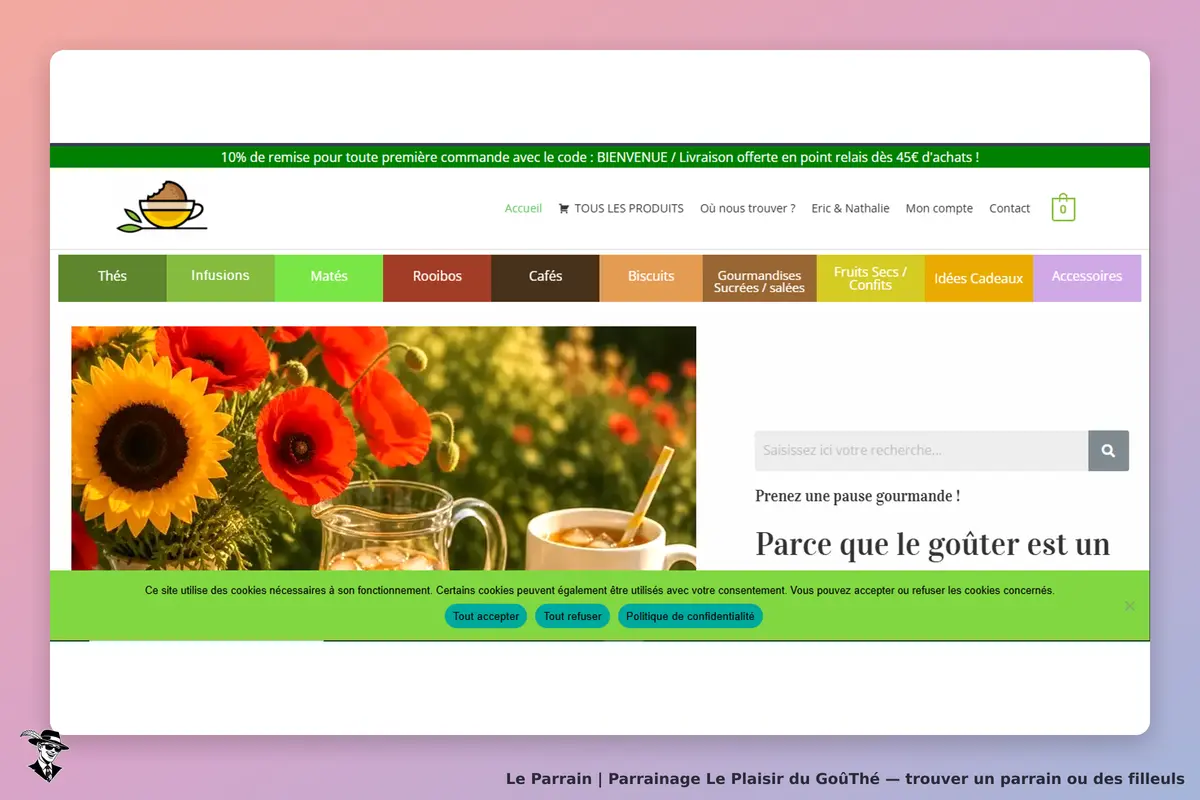The image size is (1200, 800).
Task: Select the Biscuits category tile
Action: pyautogui.click(x=651, y=278)
